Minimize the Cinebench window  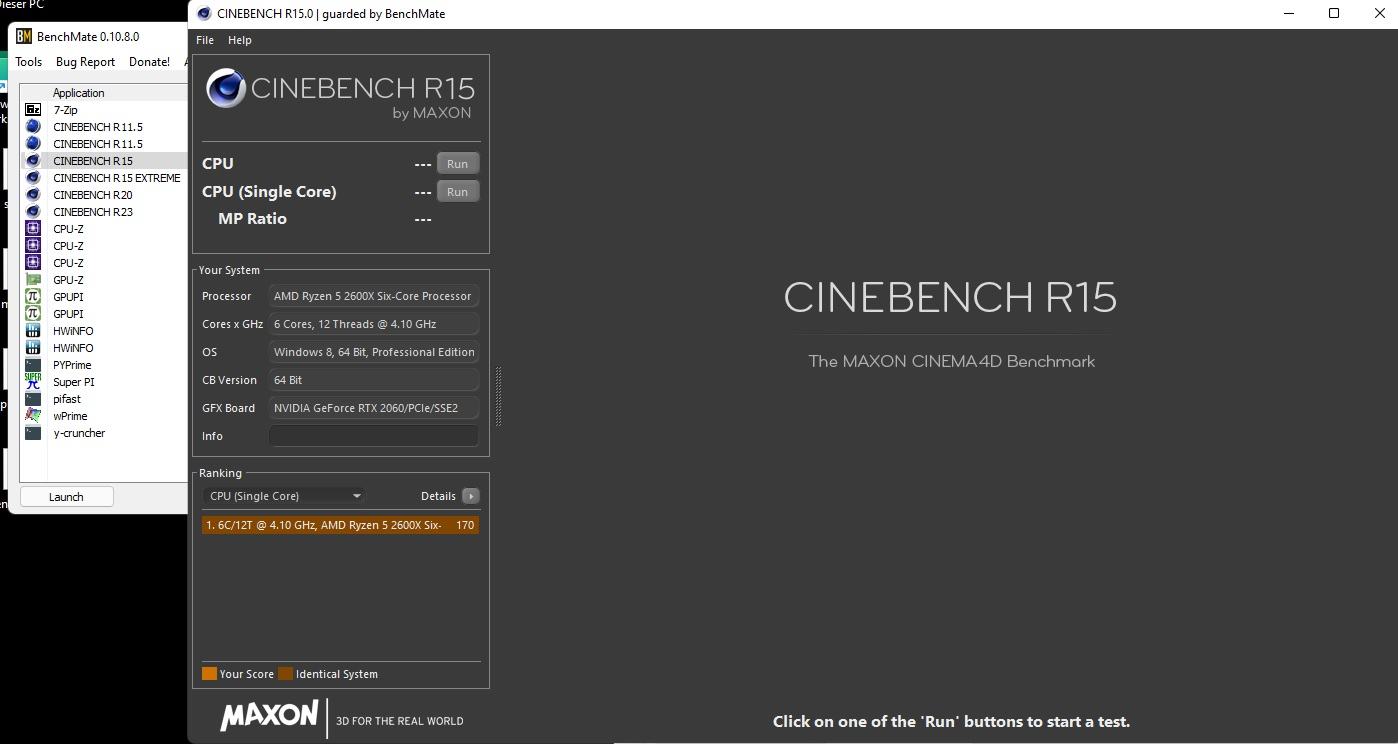pyautogui.click(x=1289, y=13)
